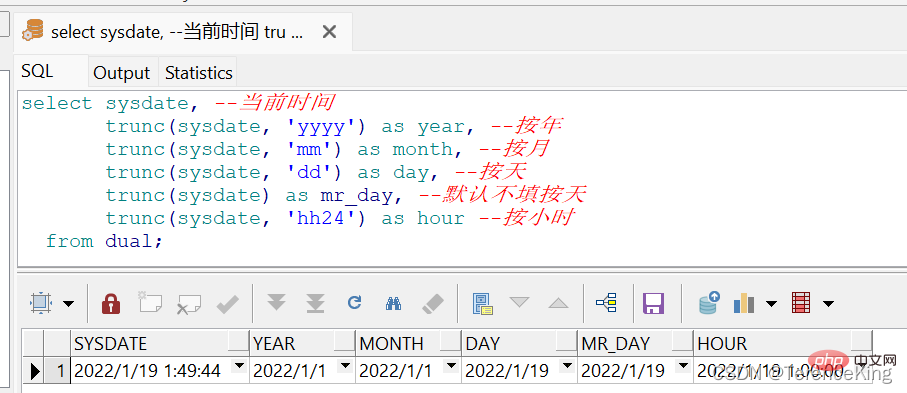Image resolution: width=907 pixels, height=393 pixels.
Task: Close the select sysdate query tab
Action: click(x=329, y=32)
